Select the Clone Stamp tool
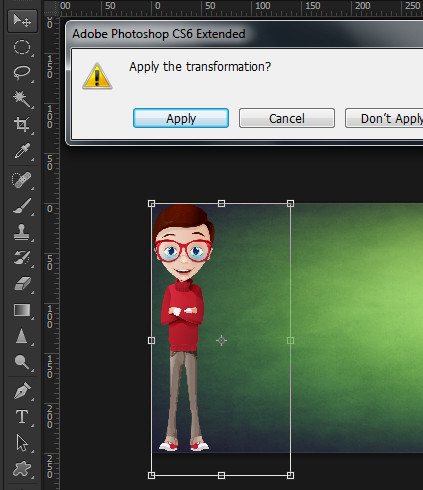Image resolution: width=423 pixels, height=490 pixels. (22, 232)
